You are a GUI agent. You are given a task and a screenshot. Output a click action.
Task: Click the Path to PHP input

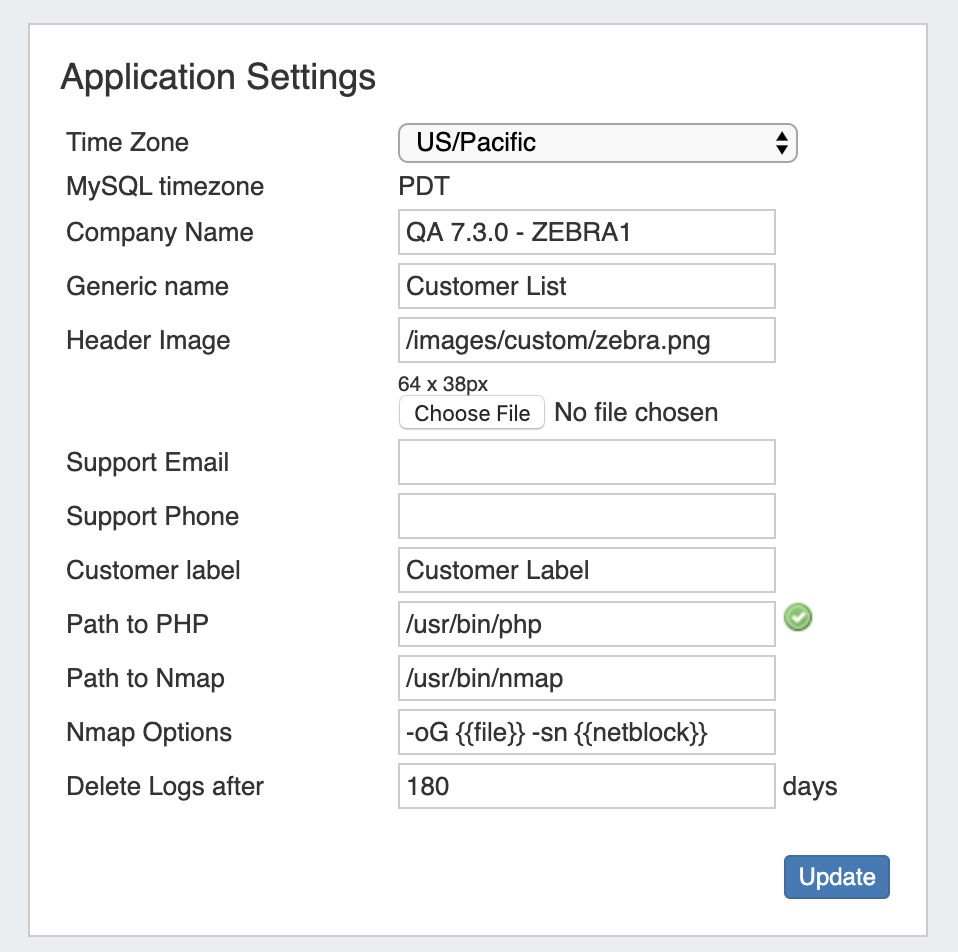[x=586, y=624]
